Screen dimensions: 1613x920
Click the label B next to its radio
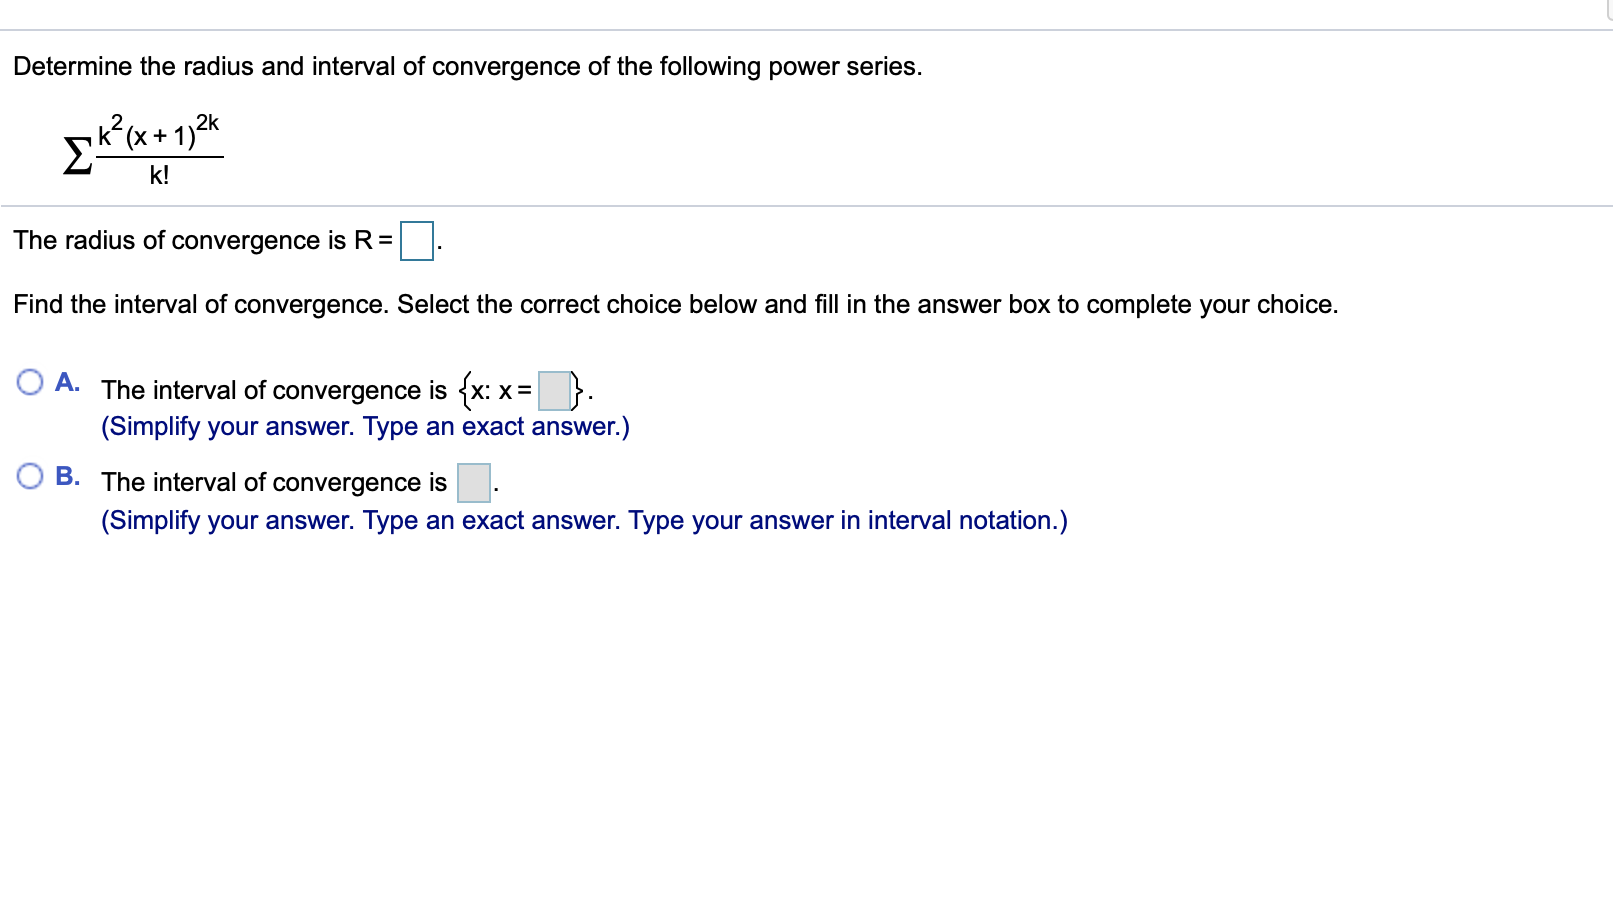click(67, 475)
